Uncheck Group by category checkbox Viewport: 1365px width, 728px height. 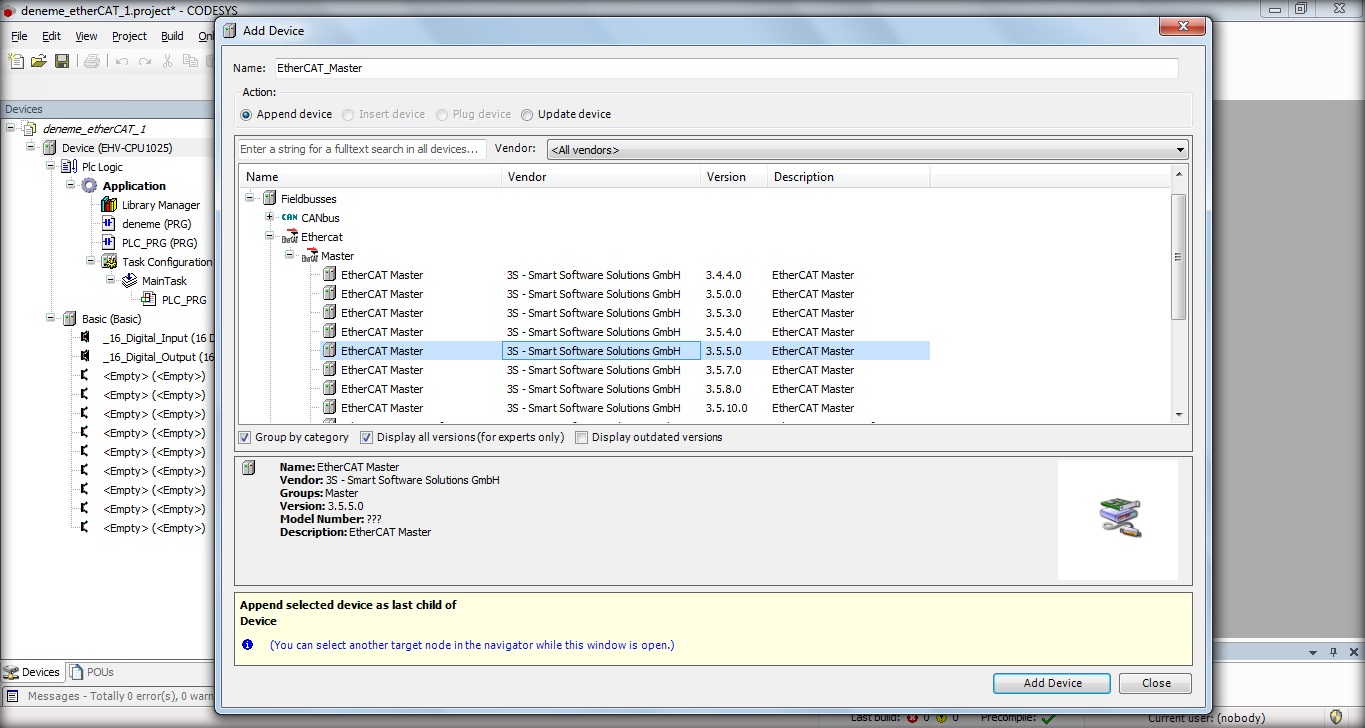click(x=245, y=437)
